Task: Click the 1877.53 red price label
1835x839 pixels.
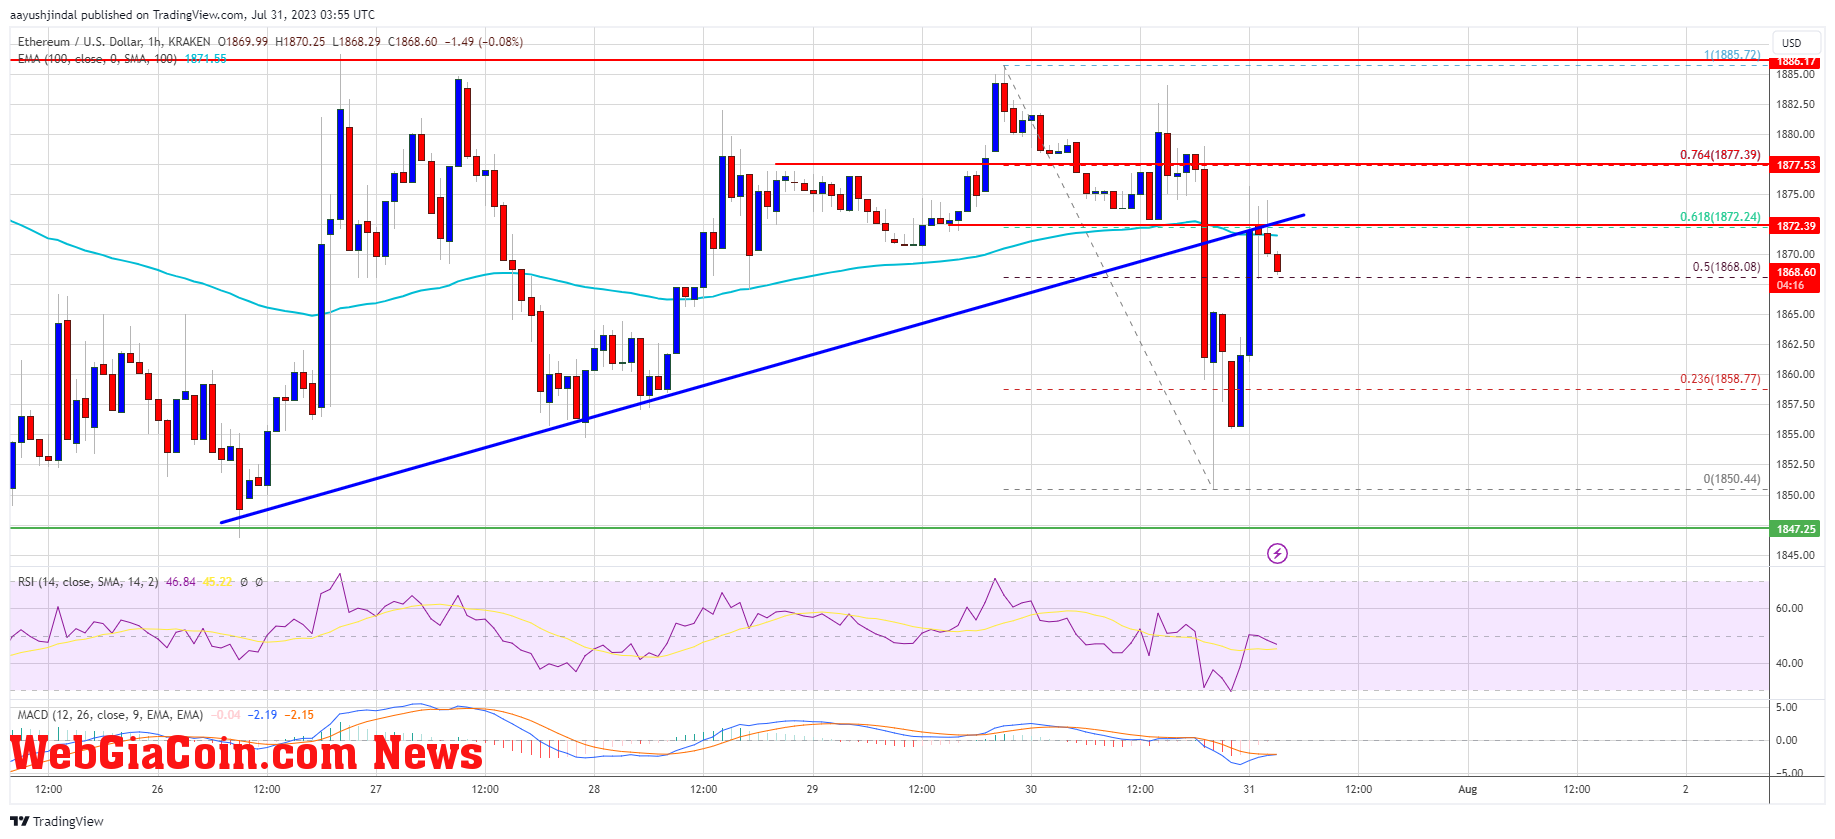Action: pos(1796,165)
